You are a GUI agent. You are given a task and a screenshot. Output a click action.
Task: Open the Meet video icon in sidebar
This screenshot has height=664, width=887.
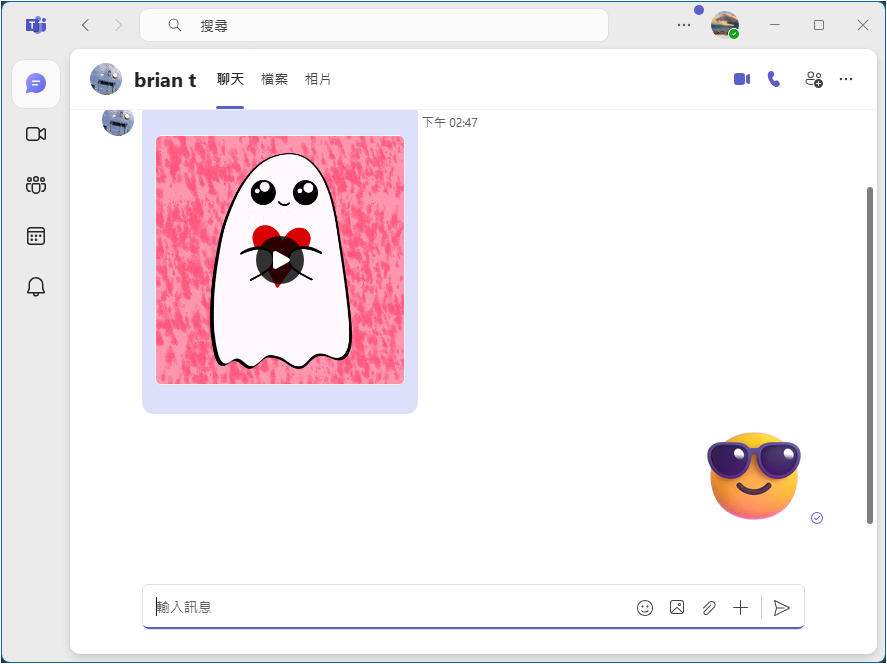36,134
